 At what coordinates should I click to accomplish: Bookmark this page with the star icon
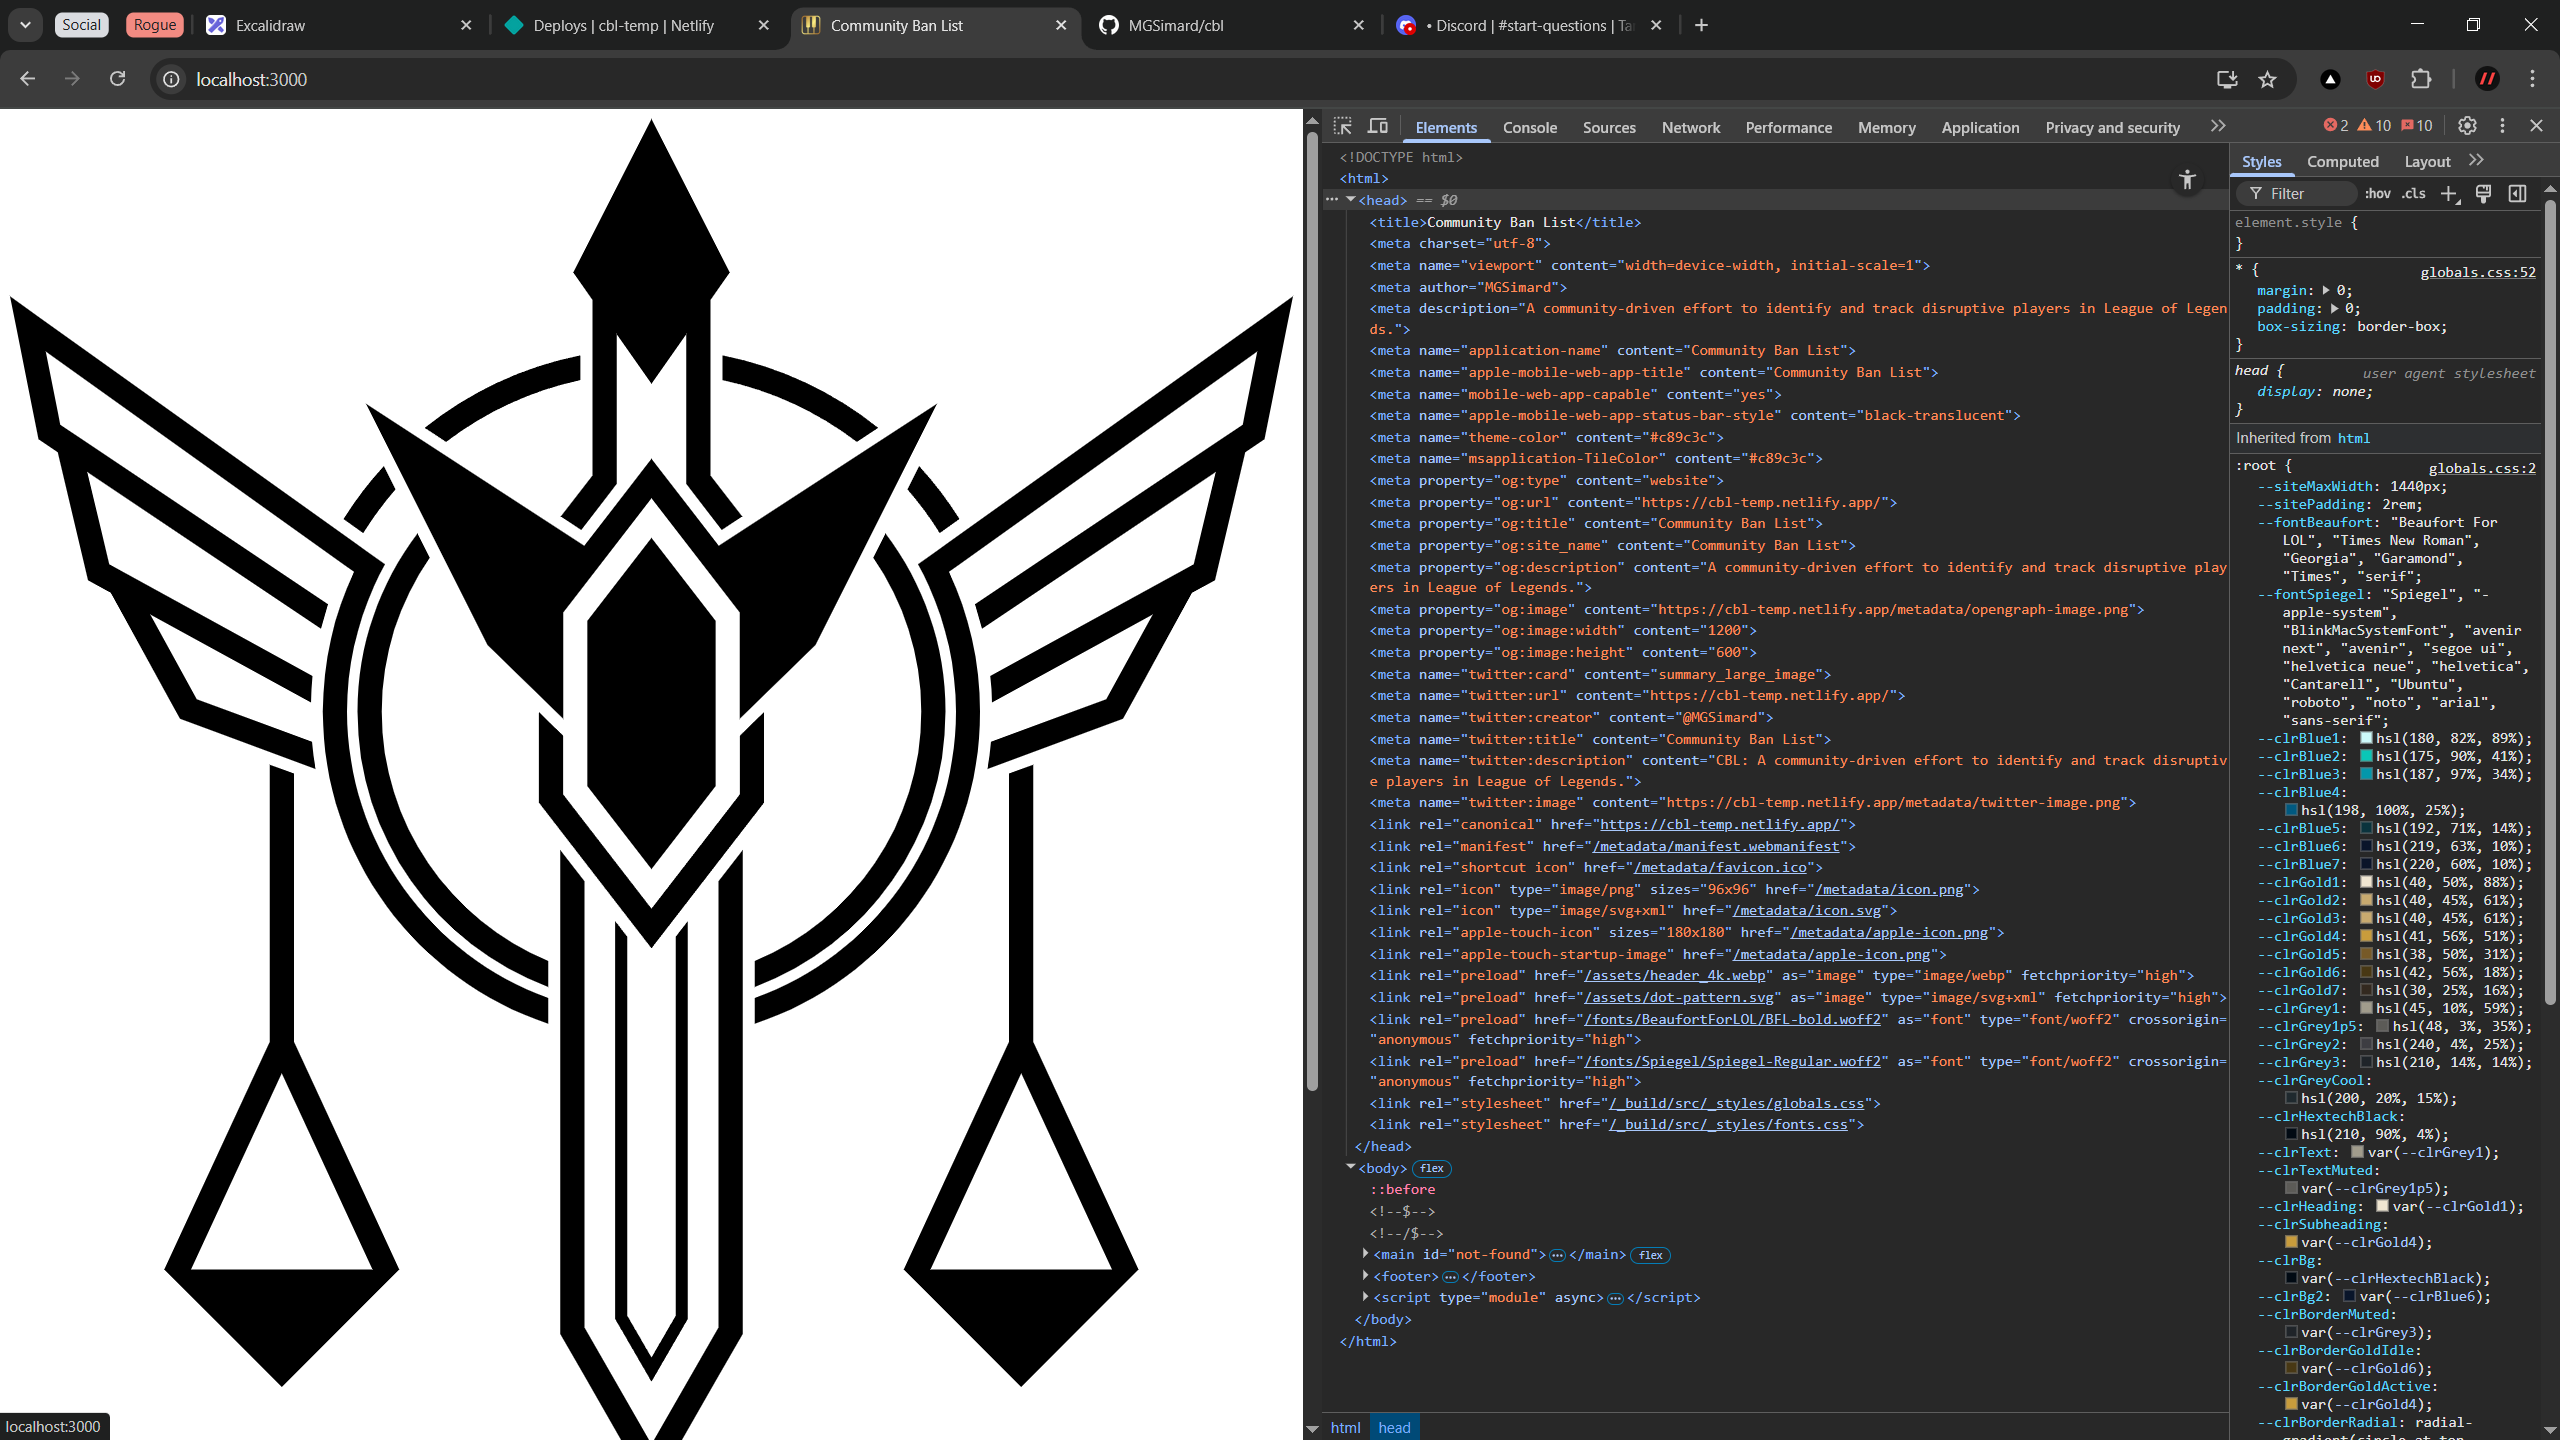[2267, 79]
